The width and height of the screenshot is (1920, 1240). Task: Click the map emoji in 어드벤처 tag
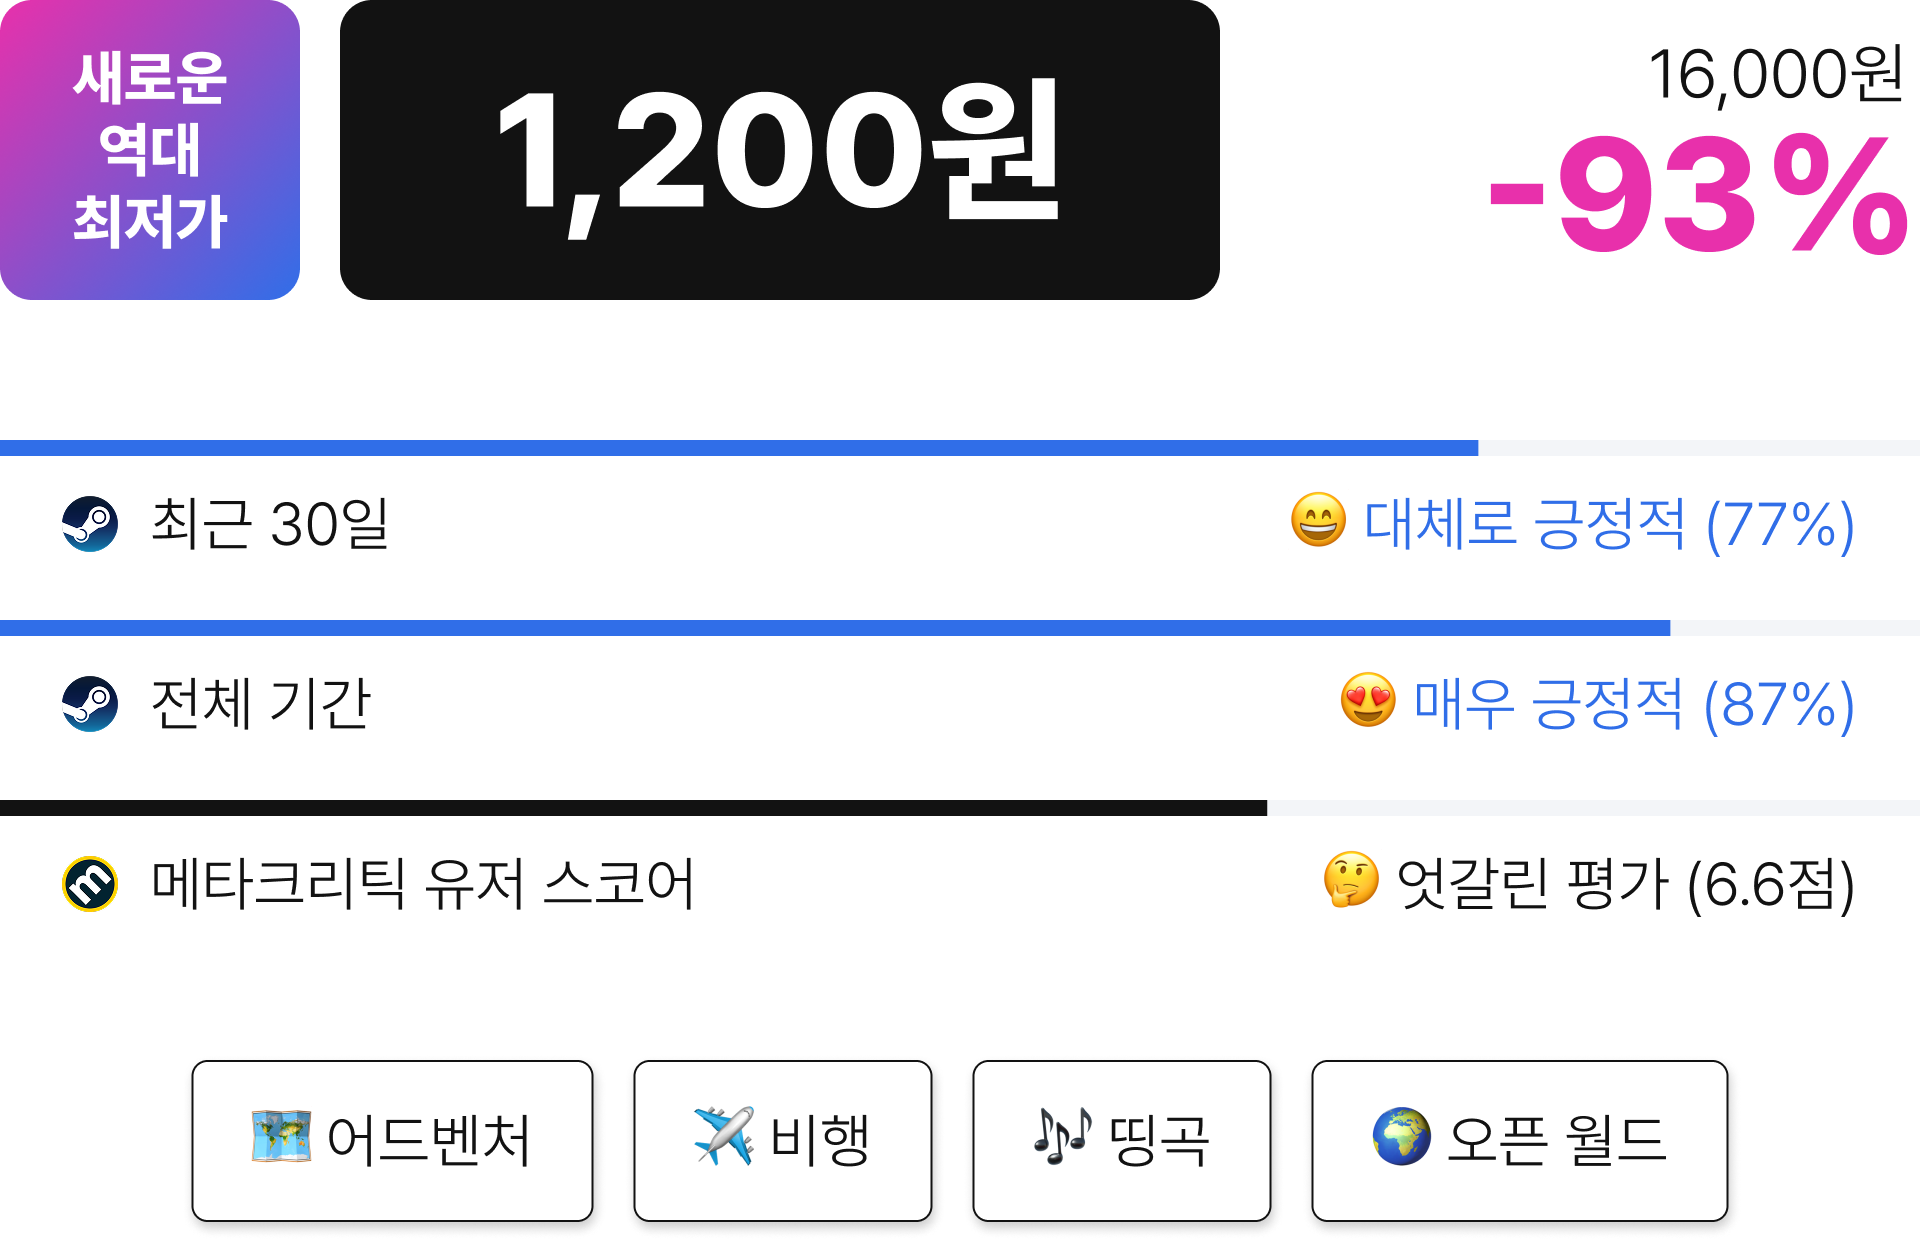281,1137
